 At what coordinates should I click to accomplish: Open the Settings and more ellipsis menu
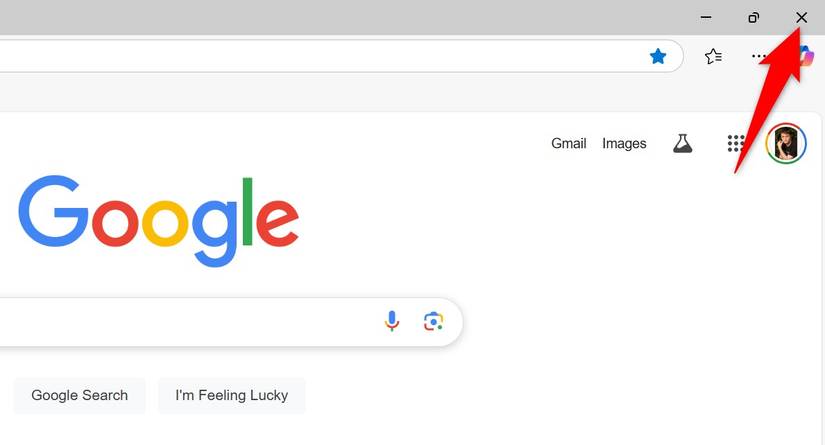tap(759, 56)
